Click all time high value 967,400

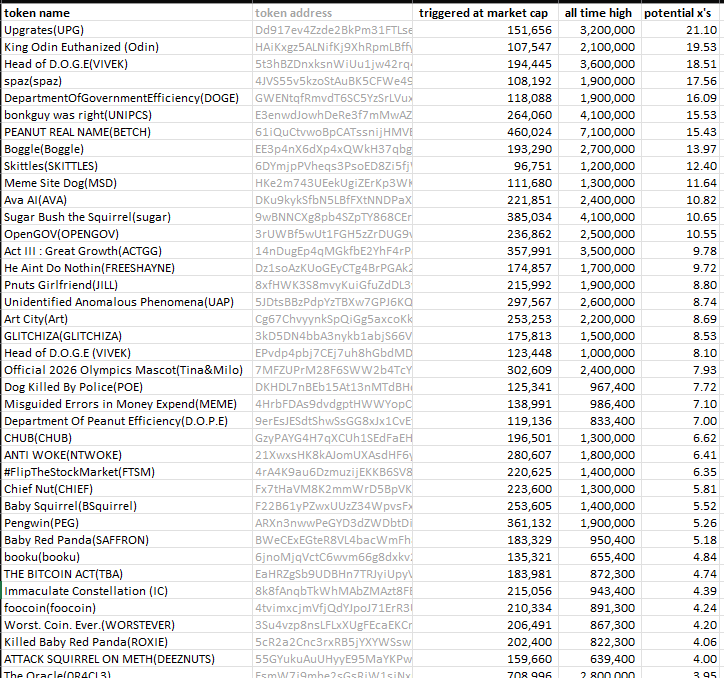click(x=599, y=387)
